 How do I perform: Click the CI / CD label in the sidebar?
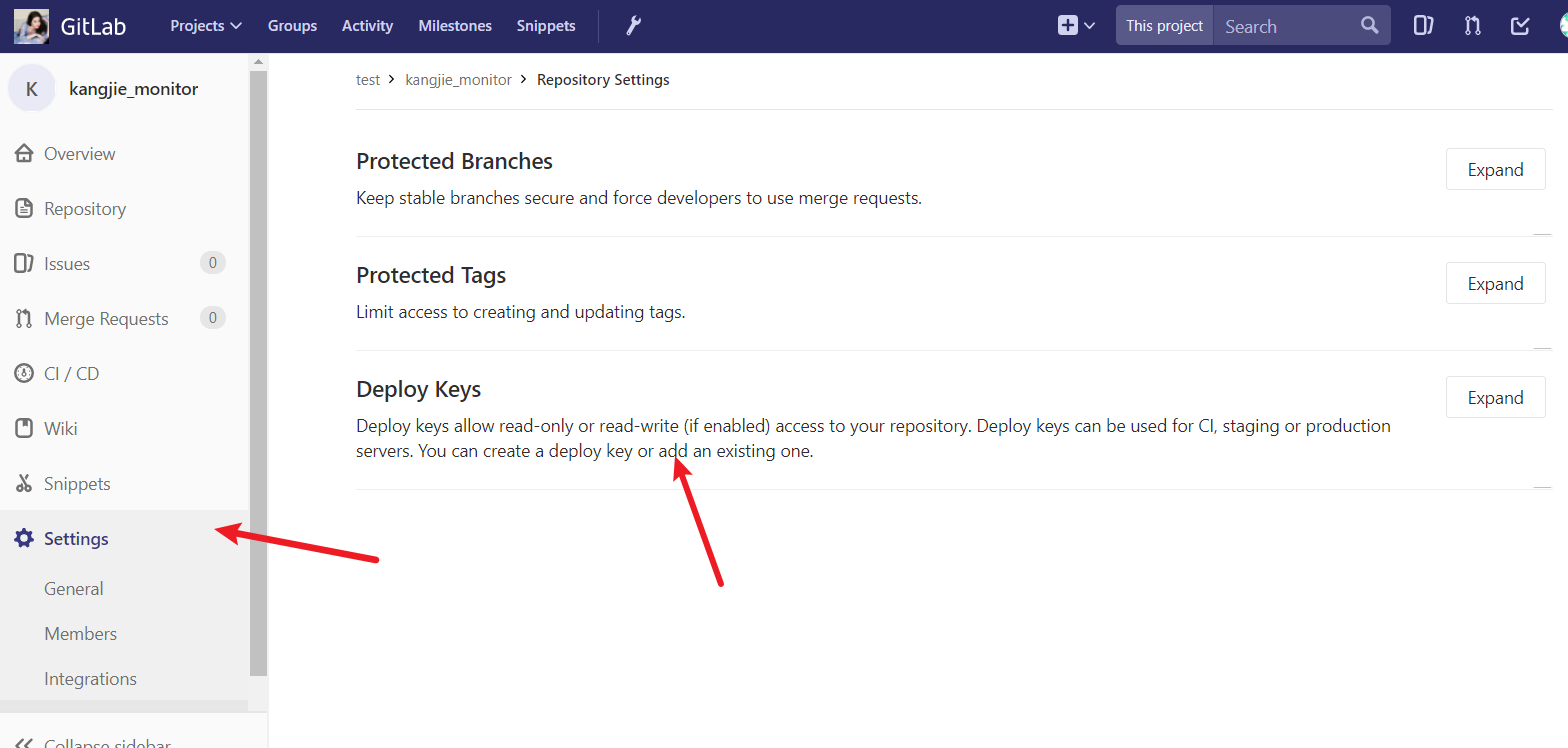pyautogui.click(x=72, y=373)
